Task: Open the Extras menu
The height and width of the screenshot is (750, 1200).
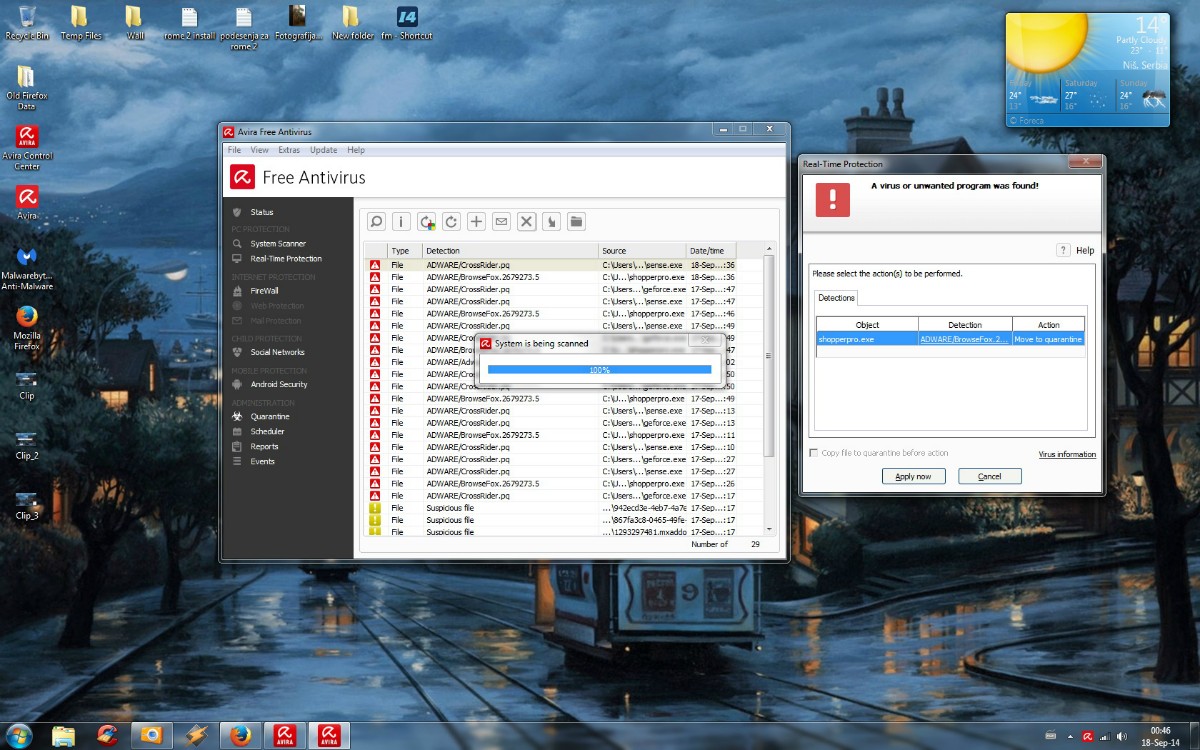Action: (x=289, y=150)
